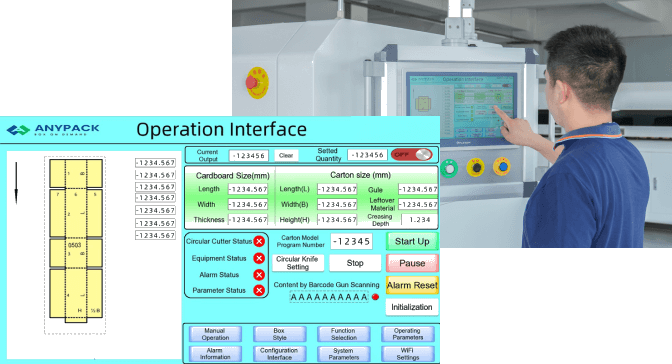Open the Alarm Information page
The height and width of the screenshot is (364, 672).
pos(215,354)
